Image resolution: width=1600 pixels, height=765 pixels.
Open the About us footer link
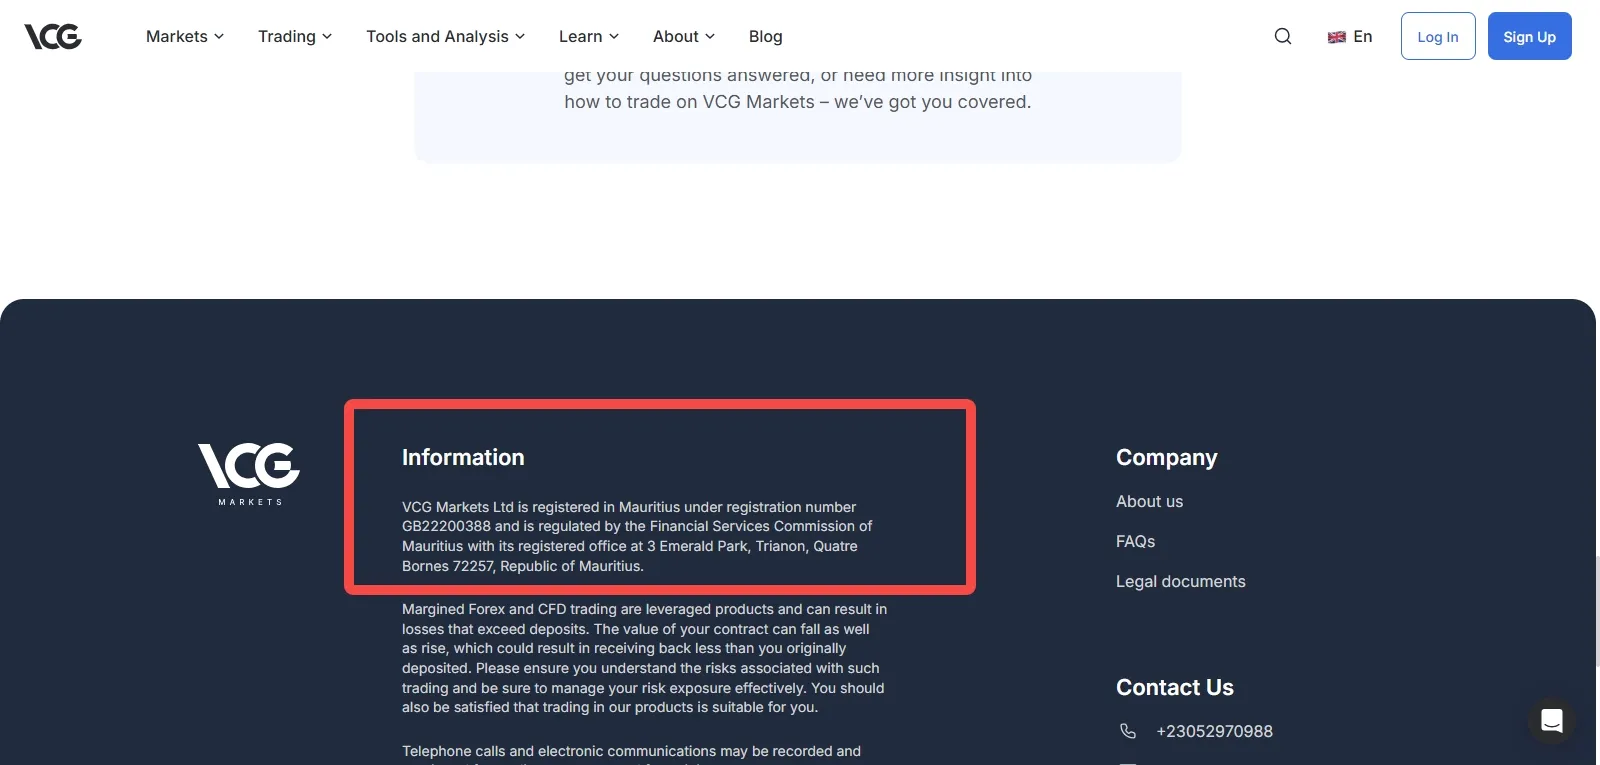(1150, 502)
